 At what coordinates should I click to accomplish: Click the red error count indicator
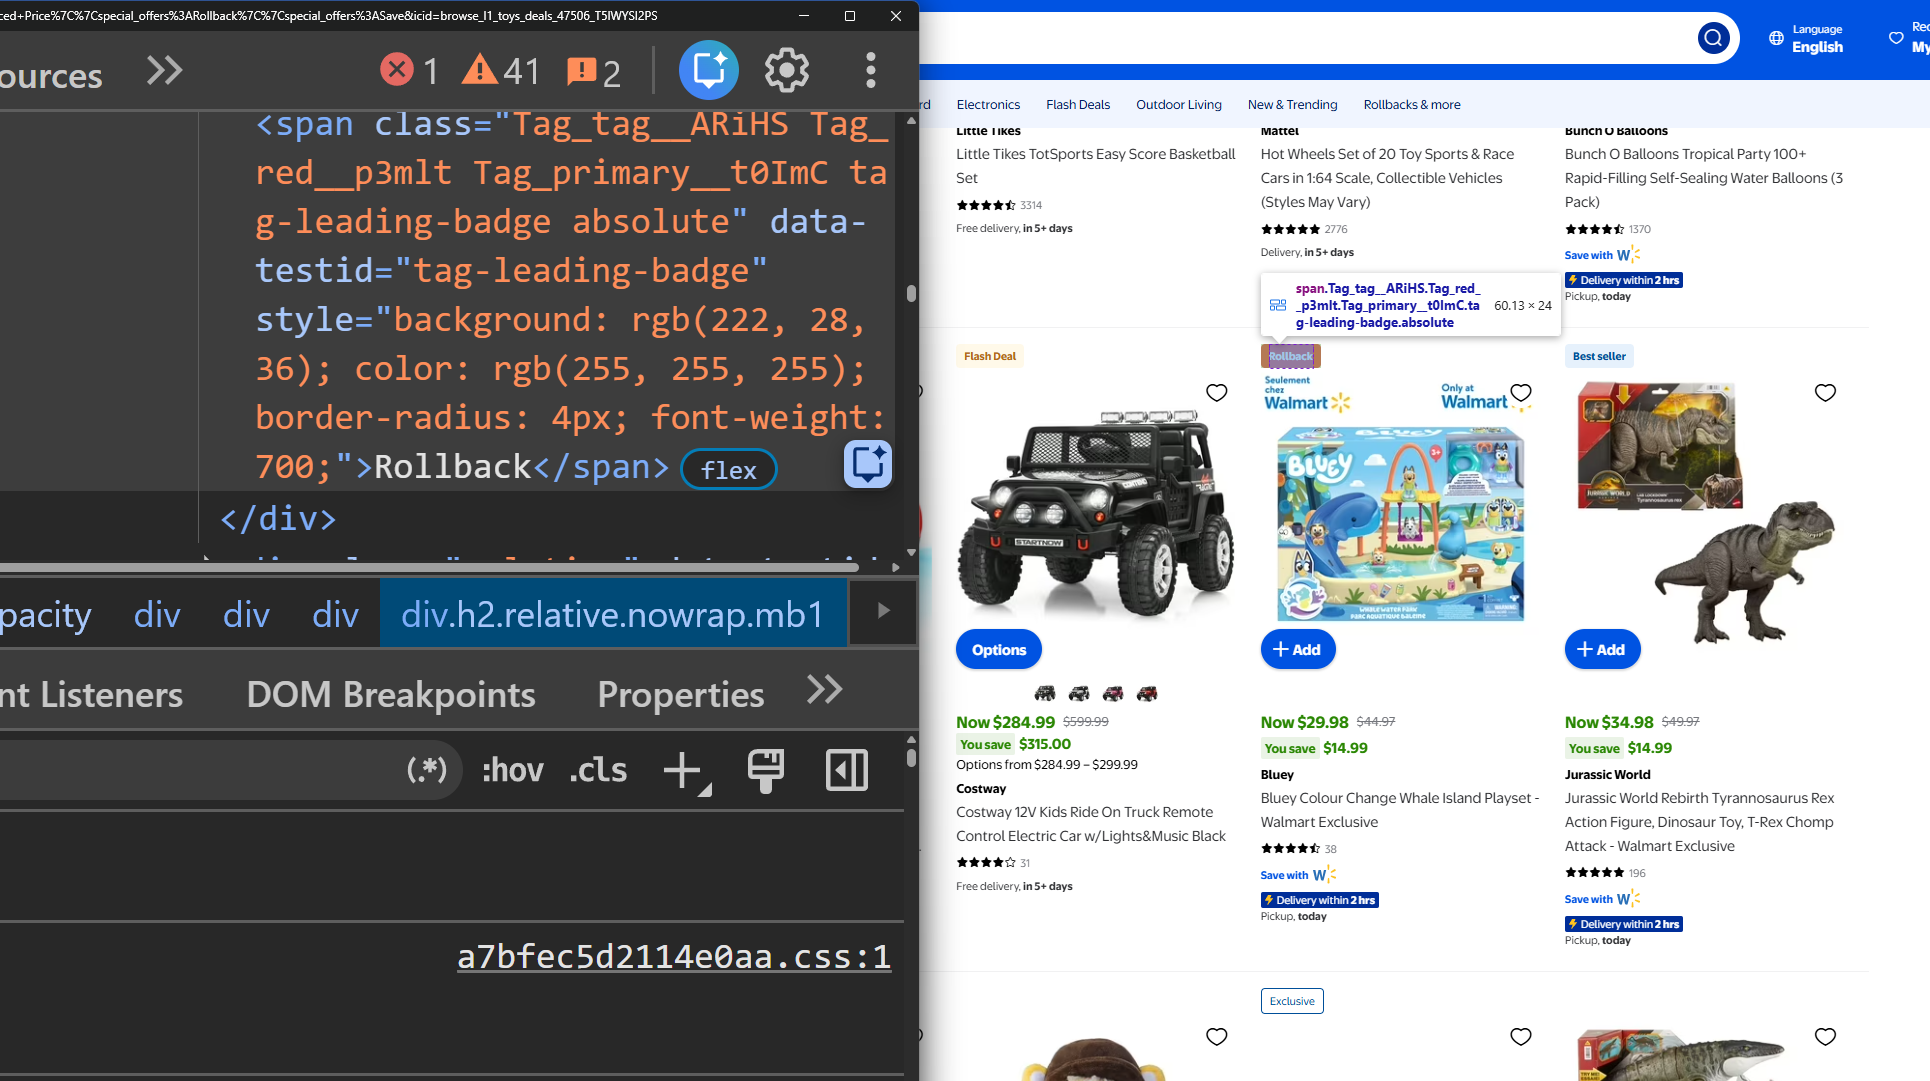[x=410, y=70]
